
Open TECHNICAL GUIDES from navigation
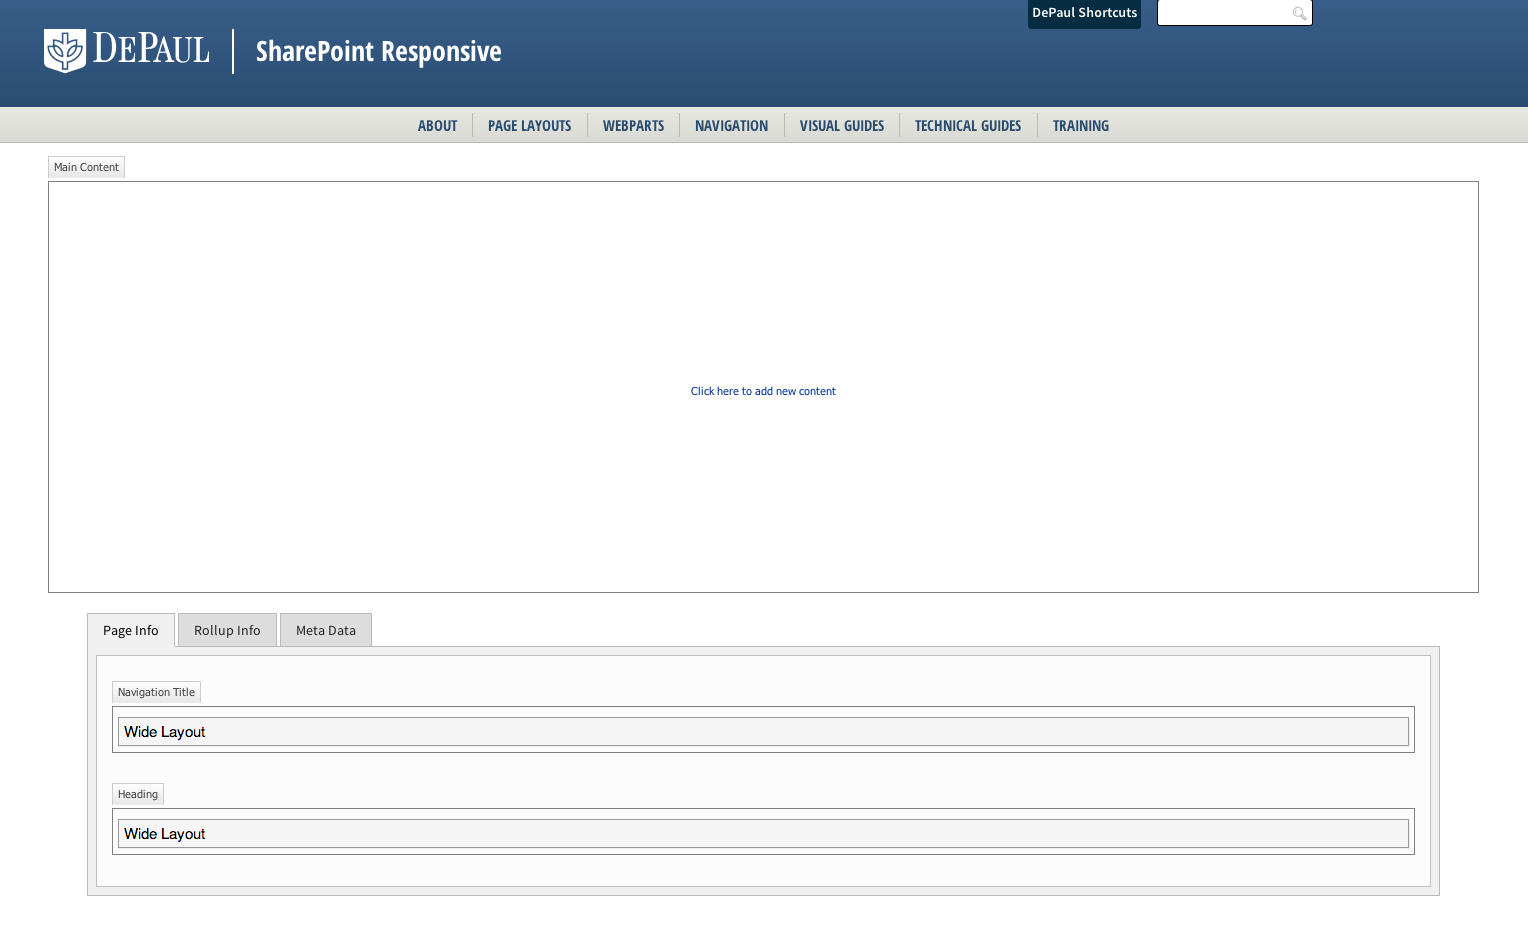click(x=967, y=125)
